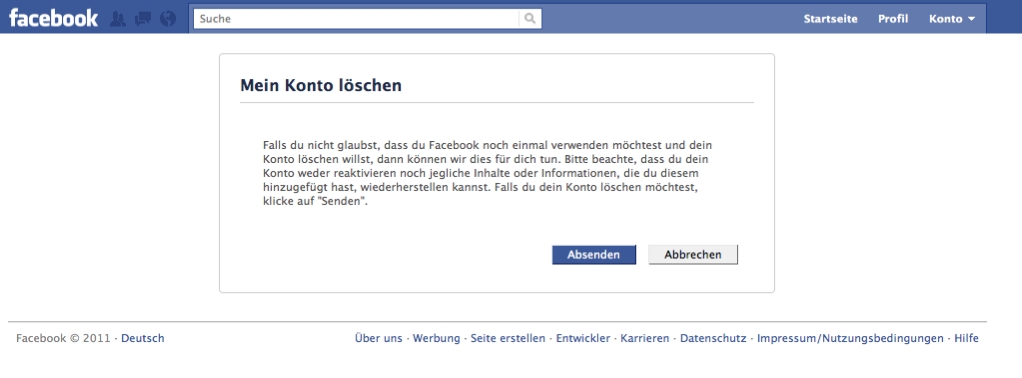Change the language via Deutsch link
The width and height of the screenshot is (1022, 378).
point(143,338)
